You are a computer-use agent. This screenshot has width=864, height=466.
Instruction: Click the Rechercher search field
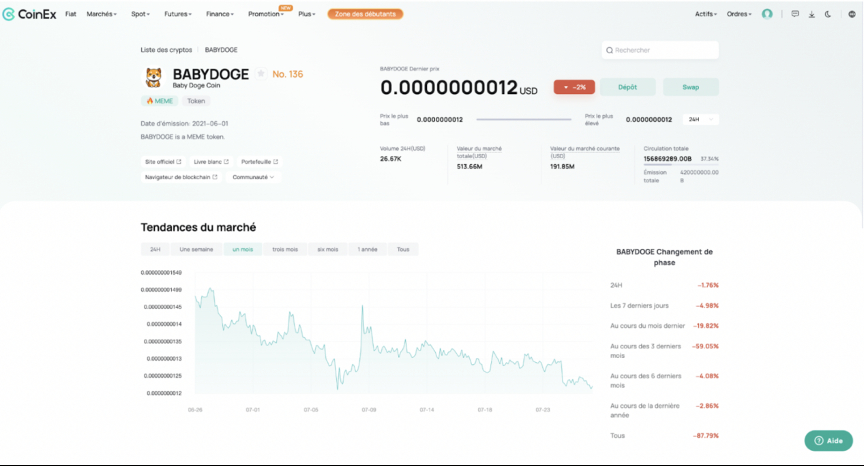[x=660, y=50]
